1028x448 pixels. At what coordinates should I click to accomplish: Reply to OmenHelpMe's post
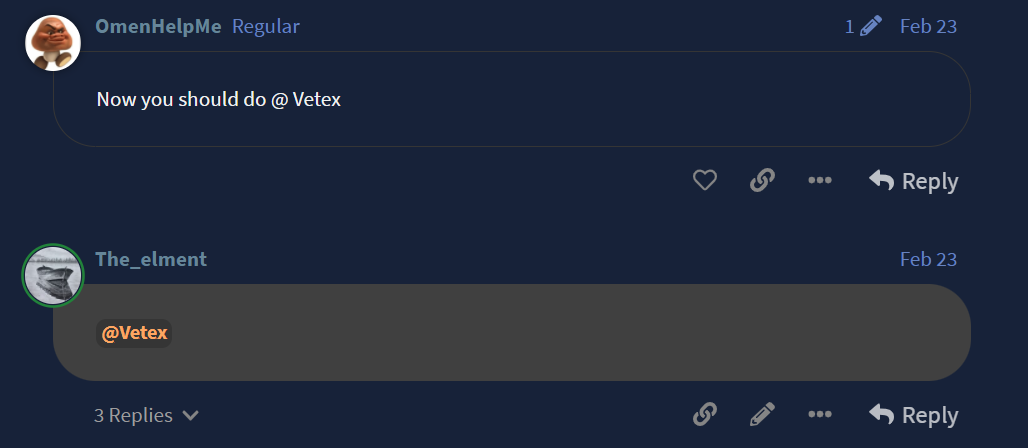click(914, 181)
